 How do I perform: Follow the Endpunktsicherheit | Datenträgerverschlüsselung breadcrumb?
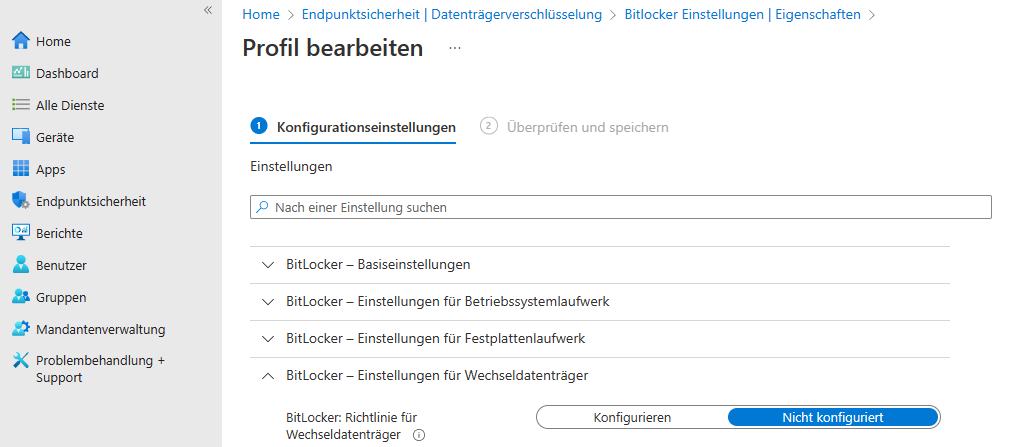coord(452,14)
